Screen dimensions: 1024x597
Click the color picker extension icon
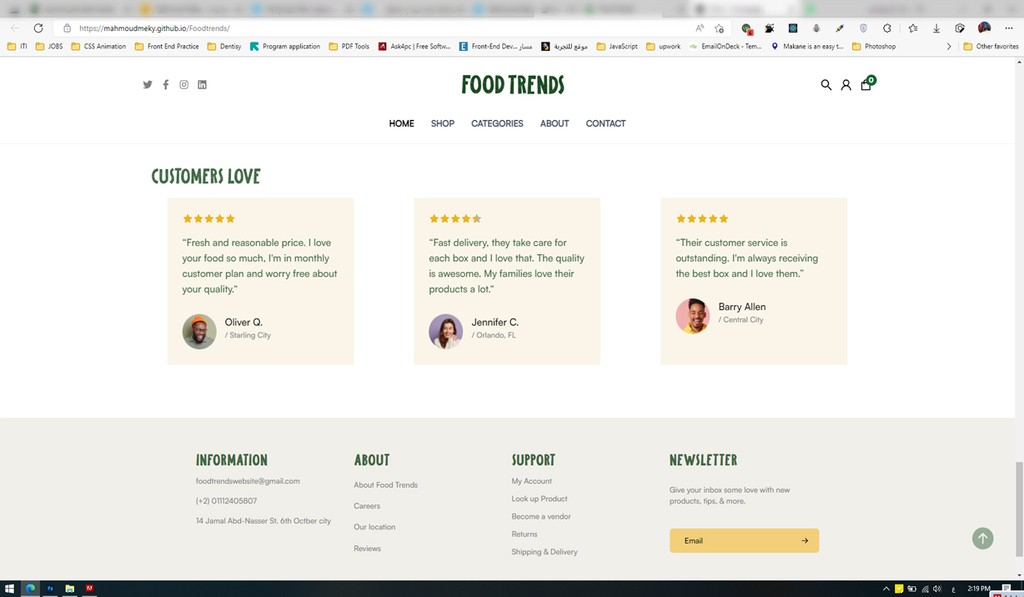click(x=839, y=28)
